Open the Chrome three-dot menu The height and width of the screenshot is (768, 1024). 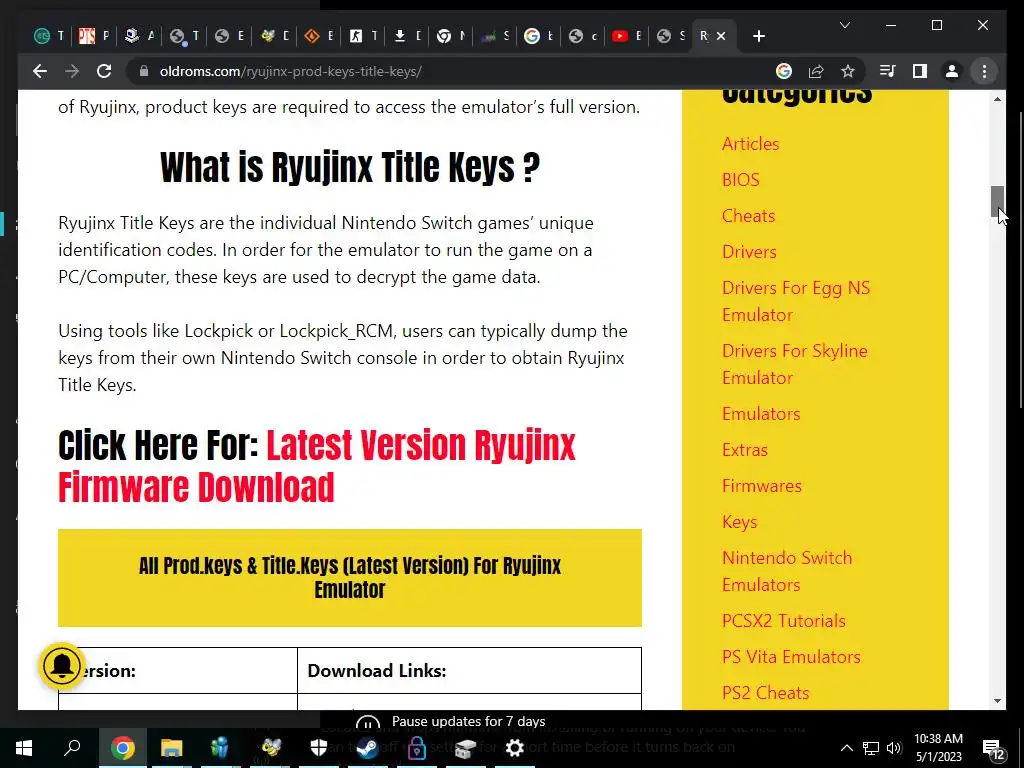tap(984, 71)
